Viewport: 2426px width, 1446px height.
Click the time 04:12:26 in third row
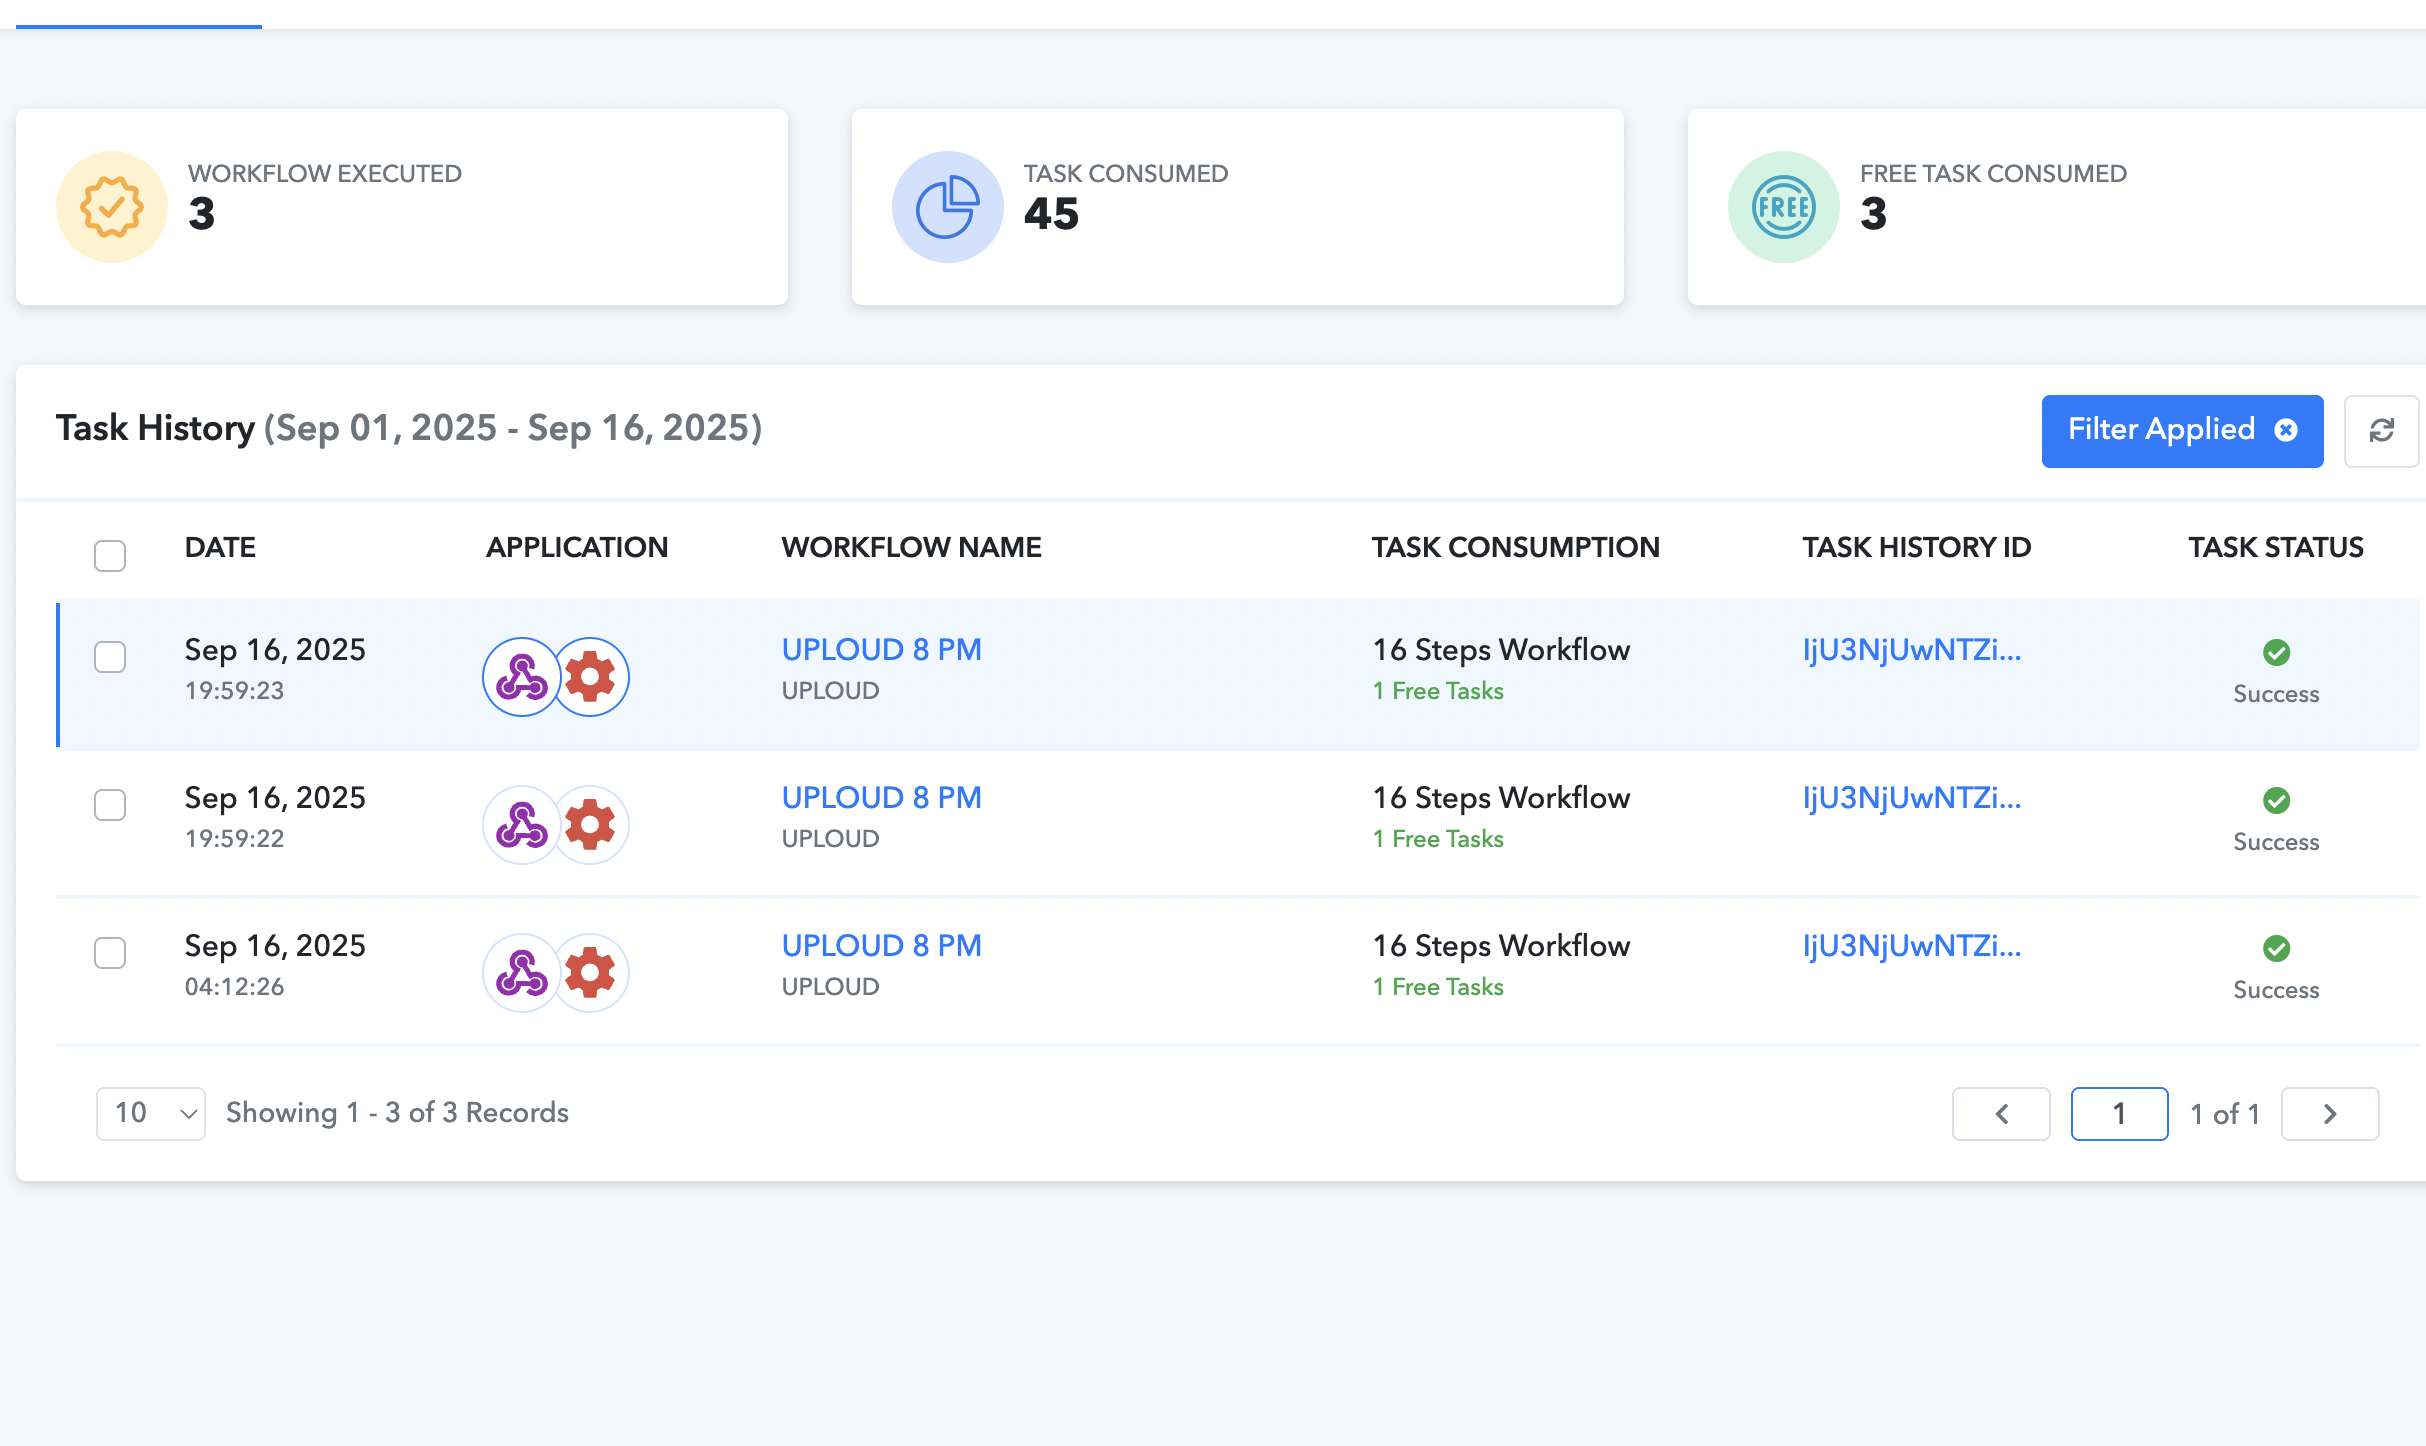(235, 987)
